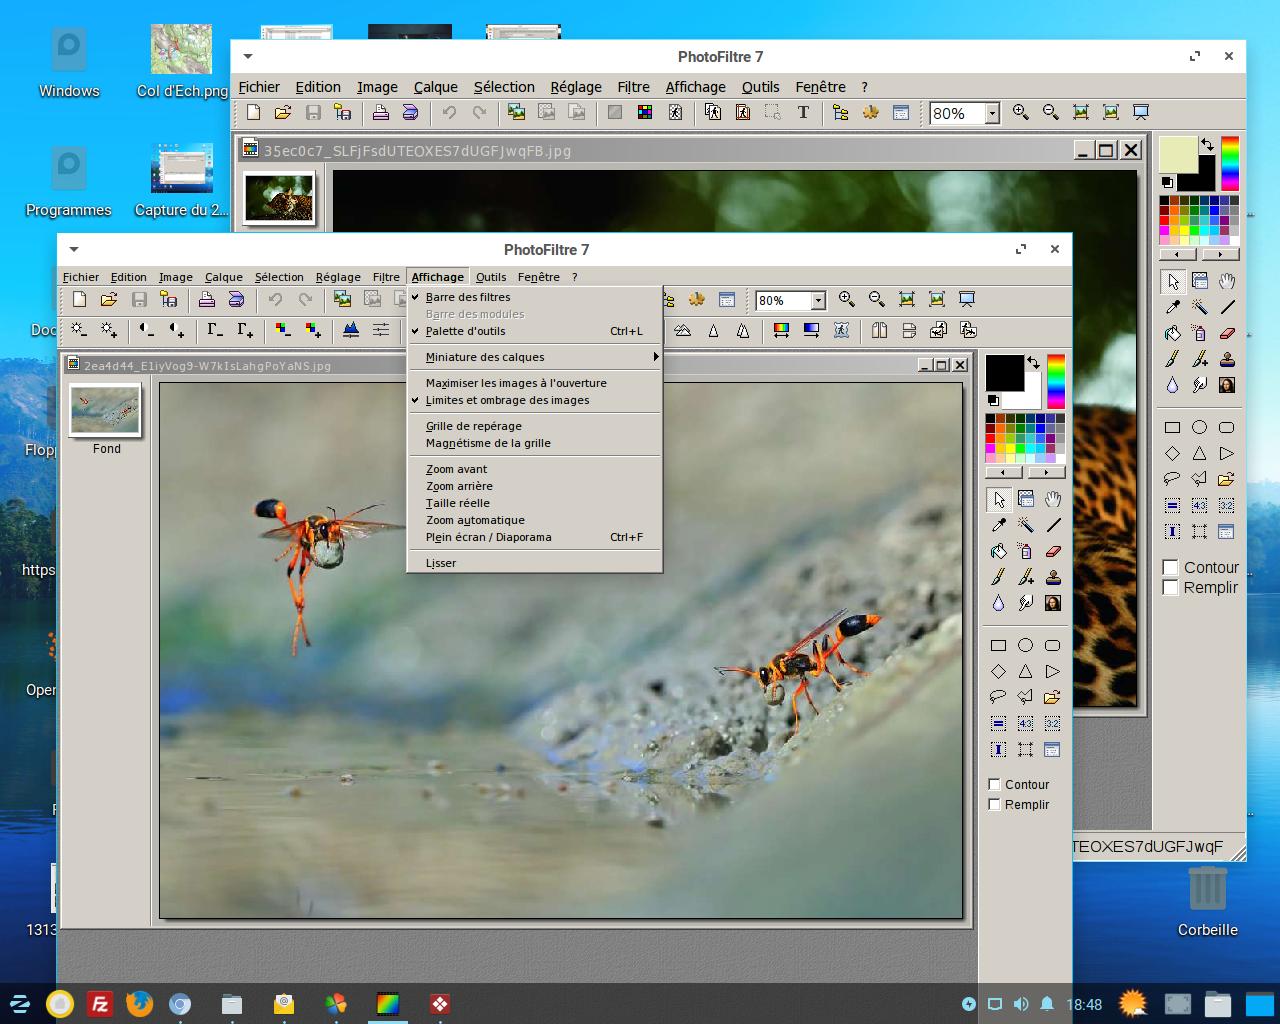The height and width of the screenshot is (1024, 1280).
Task: Select the Fond layer thumbnail
Action: click(x=105, y=411)
